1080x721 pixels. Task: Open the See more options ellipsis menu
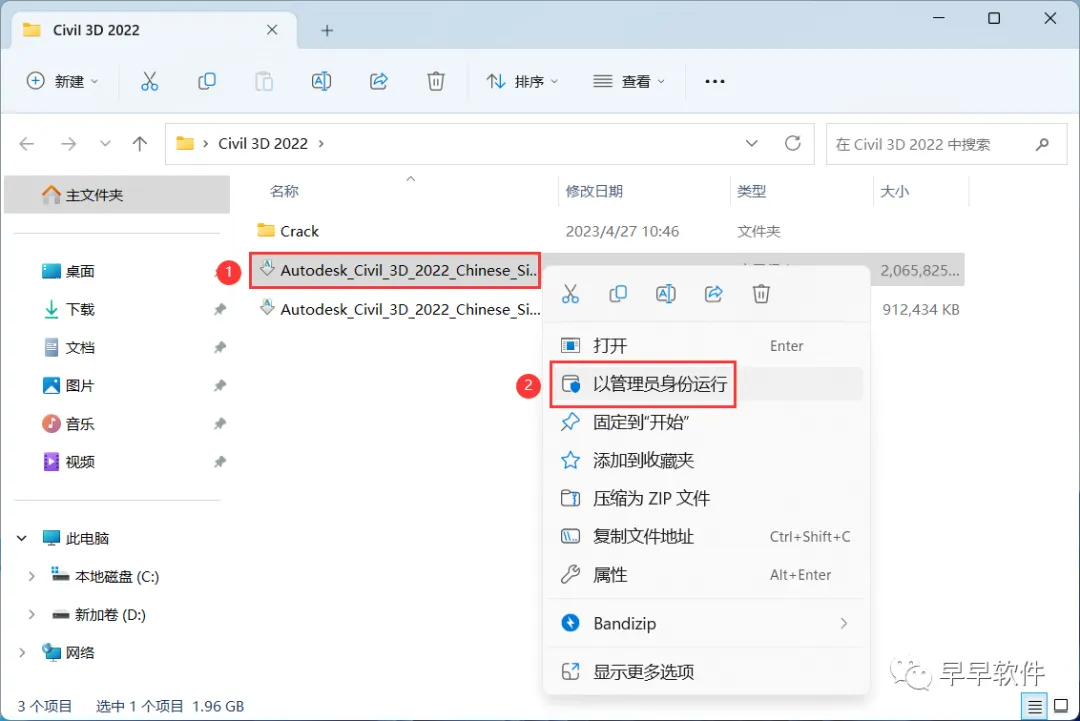click(x=715, y=81)
